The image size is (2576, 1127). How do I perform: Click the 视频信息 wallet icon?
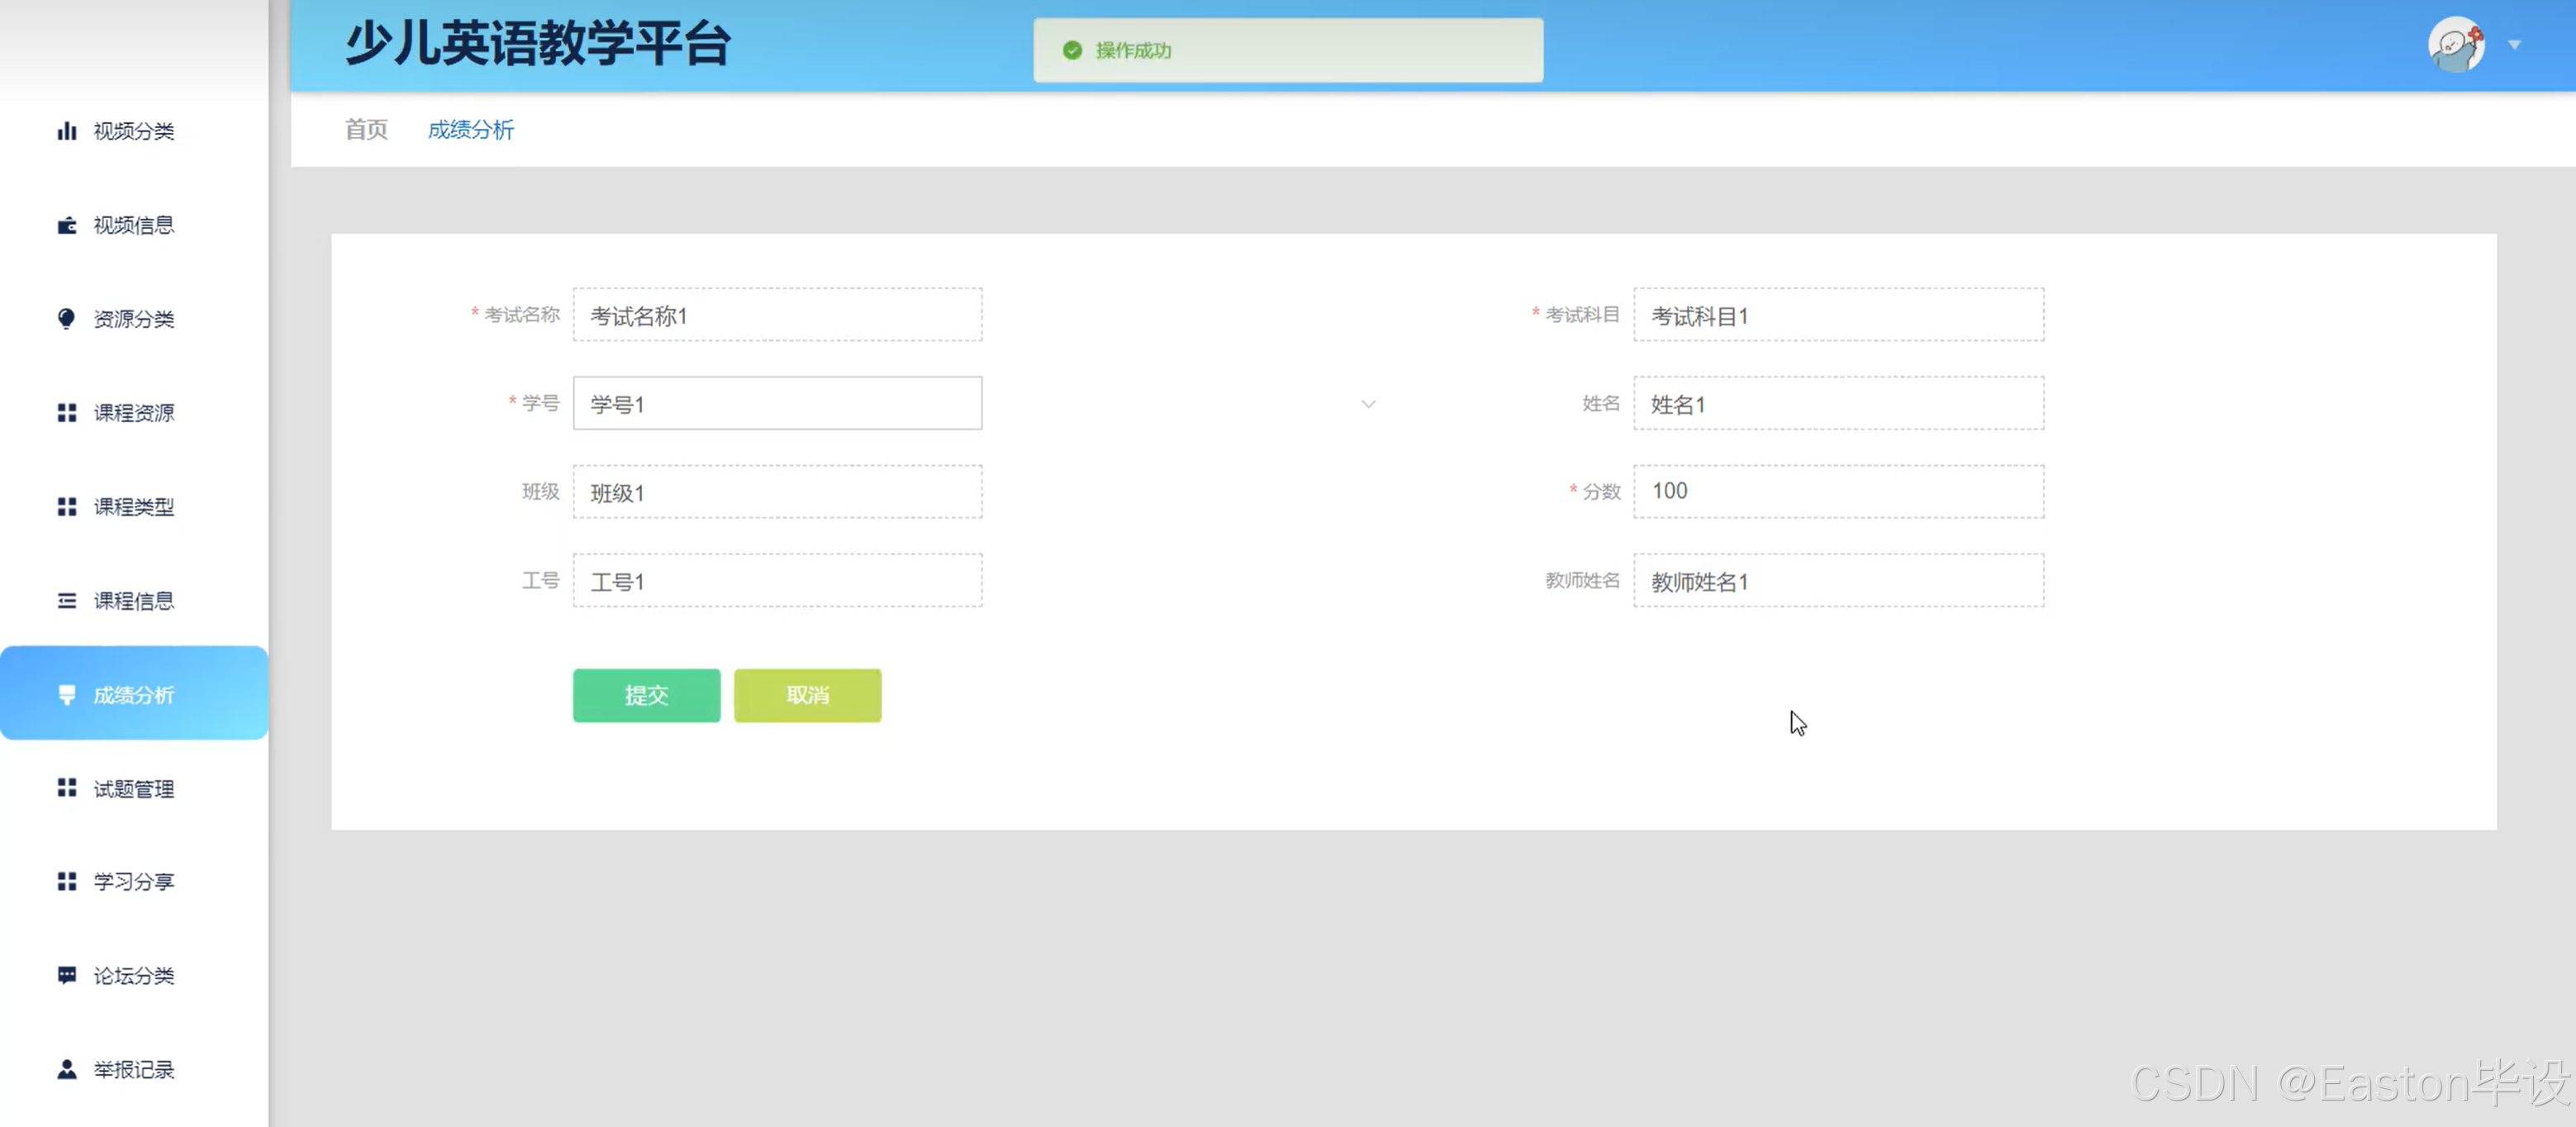click(67, 225)
